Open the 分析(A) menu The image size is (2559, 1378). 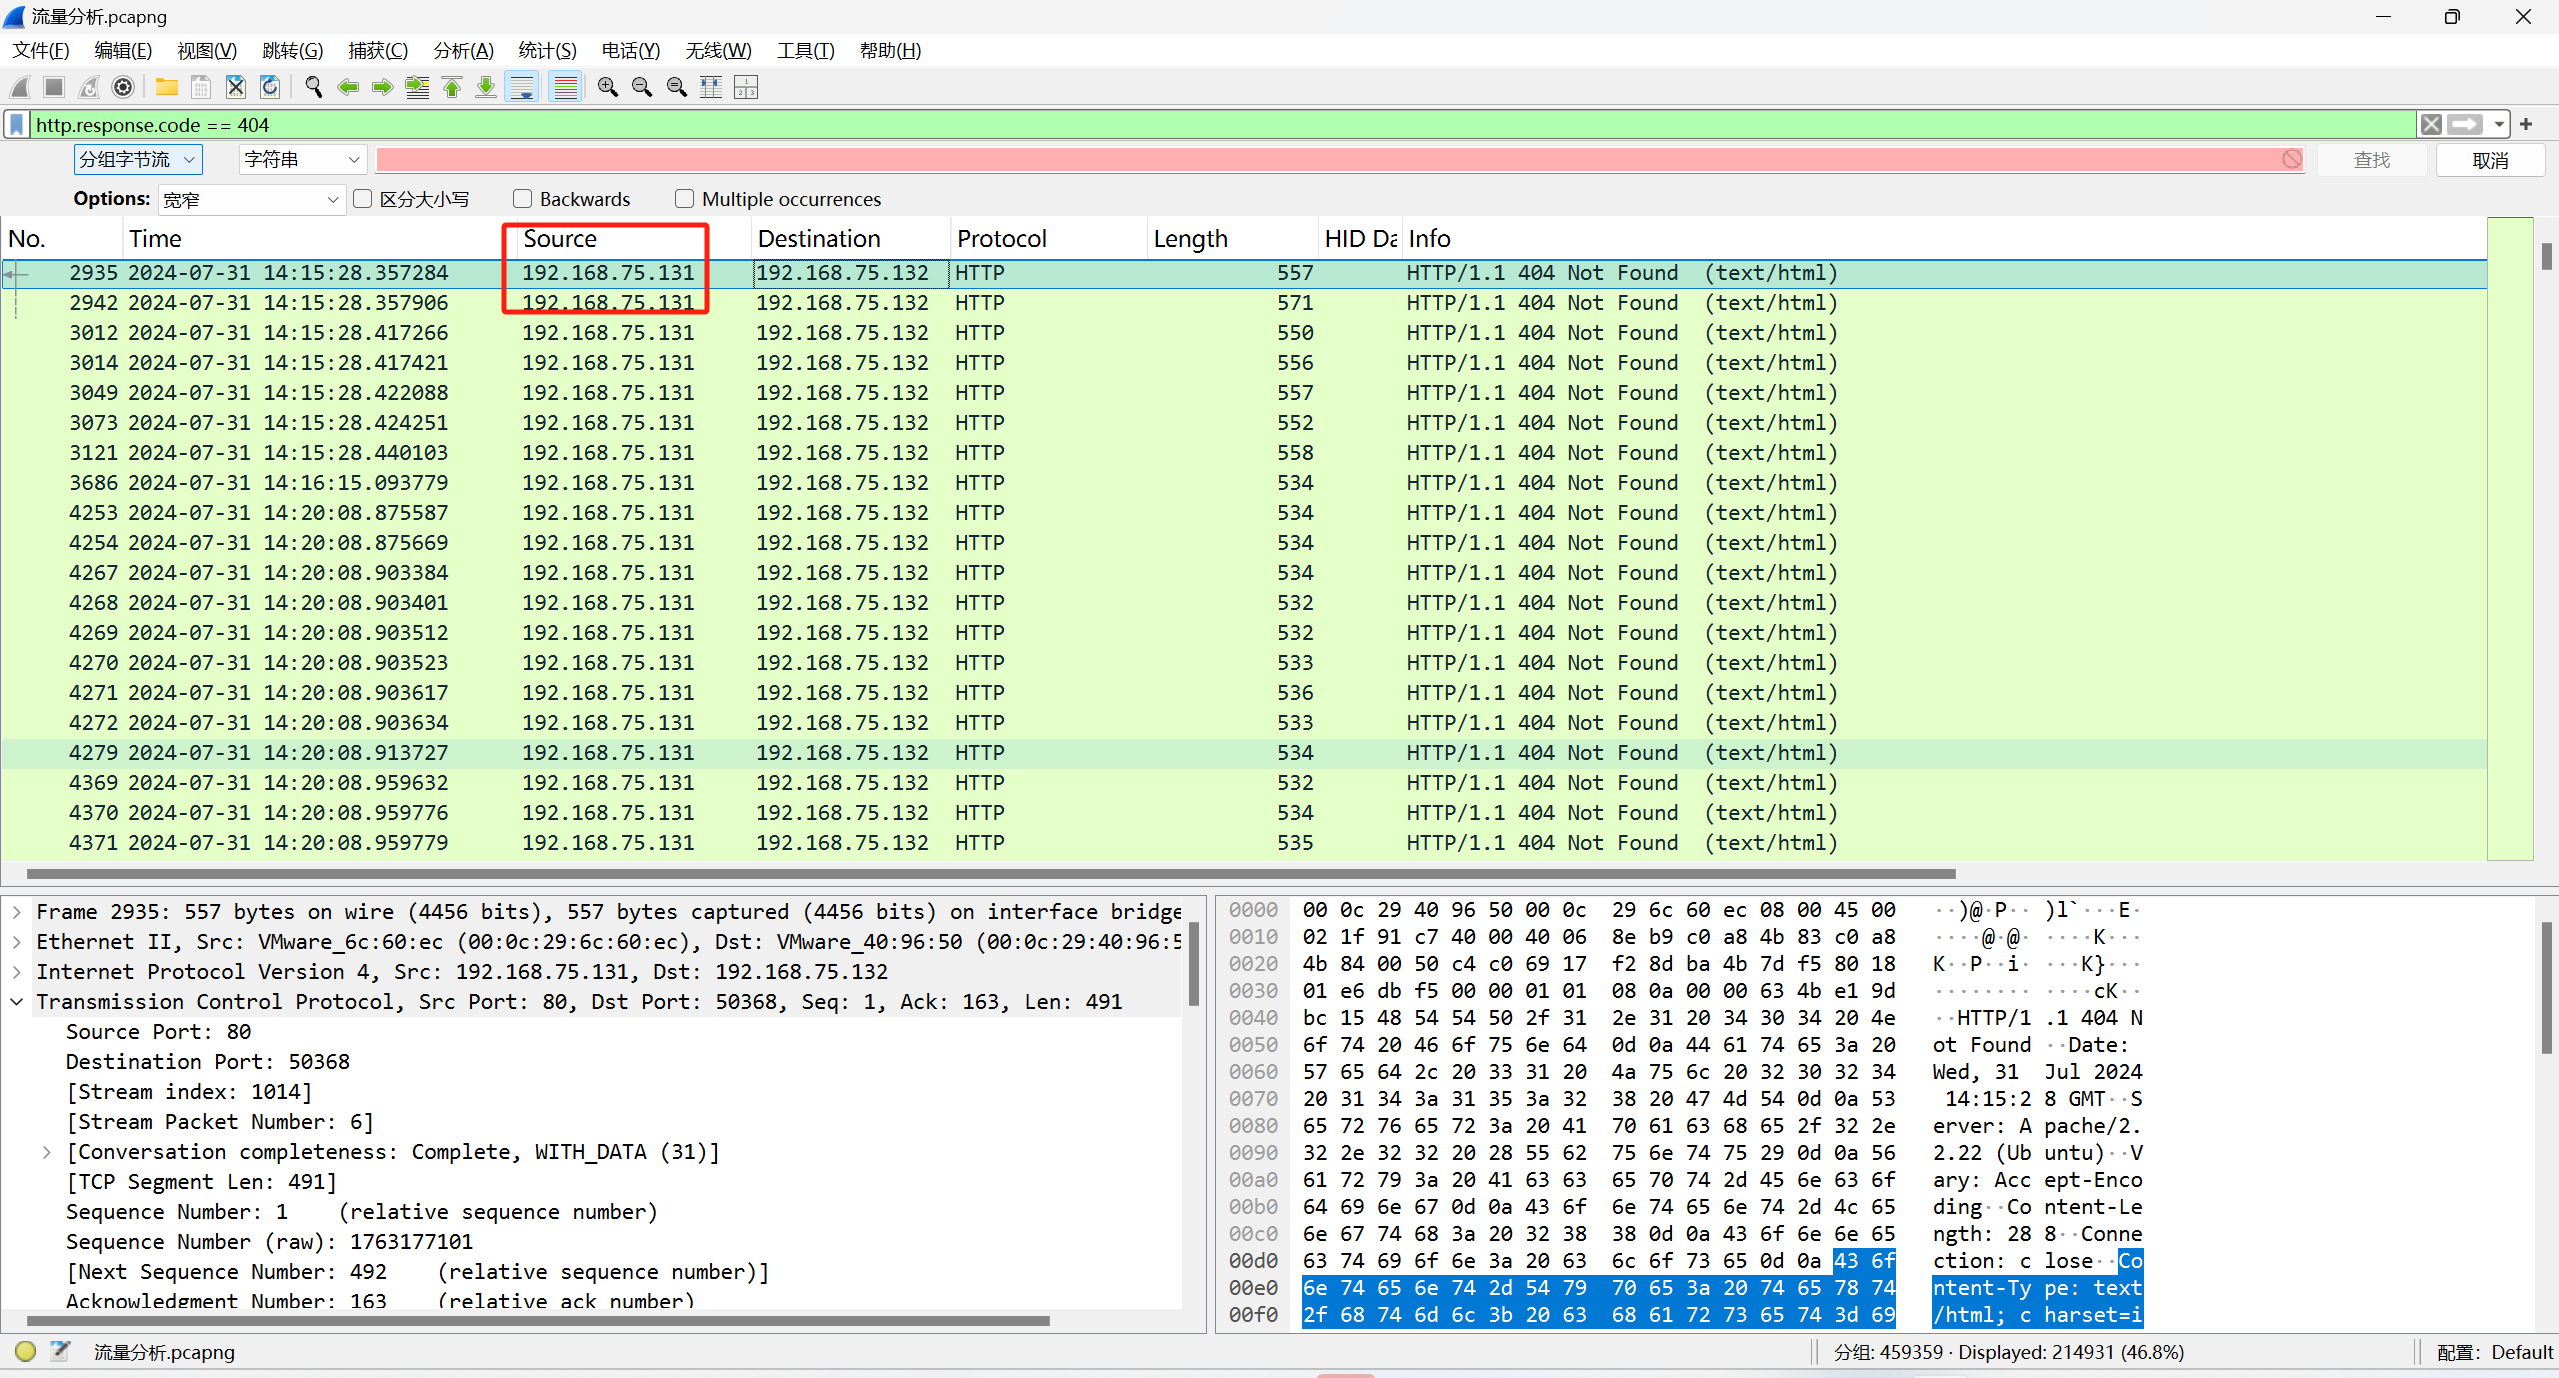[463, 51]
